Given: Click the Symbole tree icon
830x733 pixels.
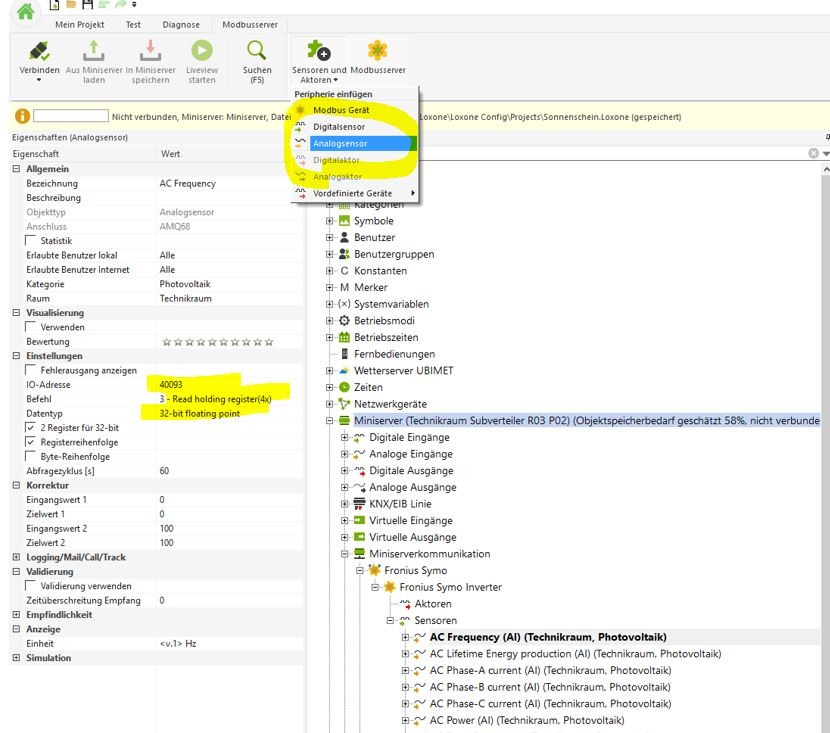Looking at the screenshot, I should pyautogui.click(x=344, y=221).
